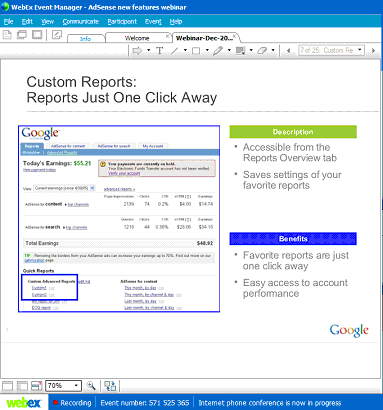This screenshot has height=410, width=383.
Task: Select the Text annotation tool
Action: click(160, 51)
